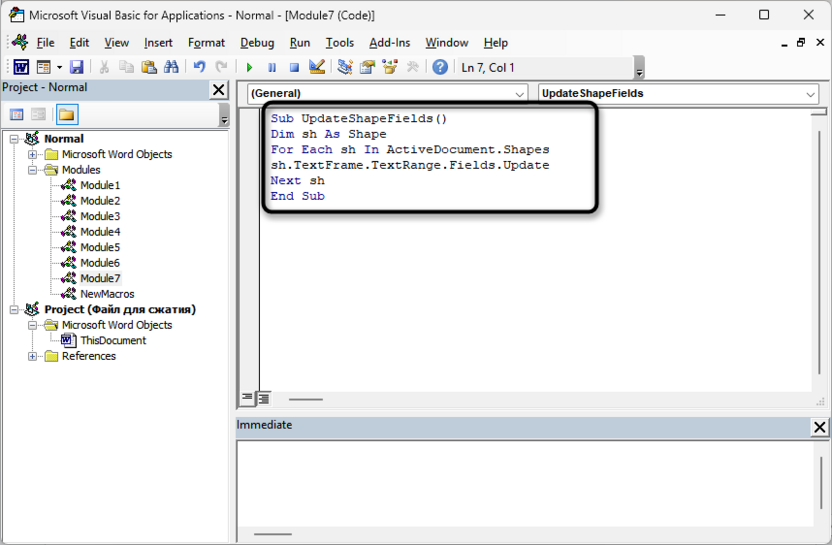Run the macro with green play icon
The image size is (832, 545).
click(249, 67)
